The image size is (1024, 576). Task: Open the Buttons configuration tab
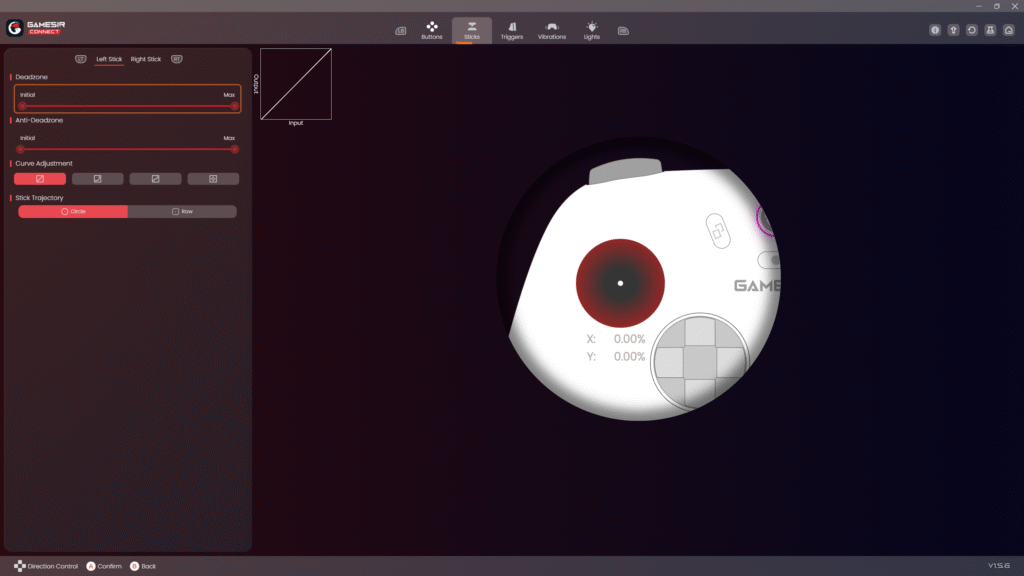(432, 31)
